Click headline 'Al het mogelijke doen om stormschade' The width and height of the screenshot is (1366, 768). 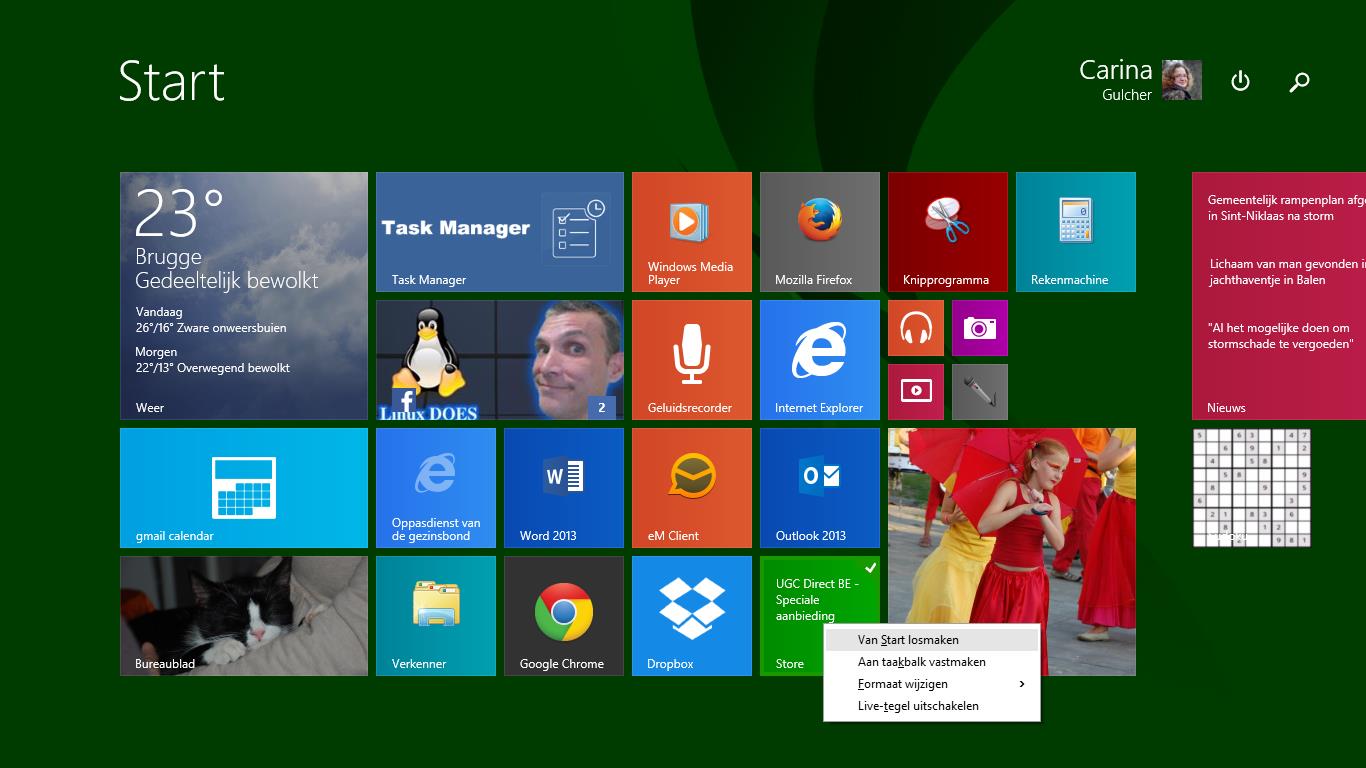[1281, 336]
